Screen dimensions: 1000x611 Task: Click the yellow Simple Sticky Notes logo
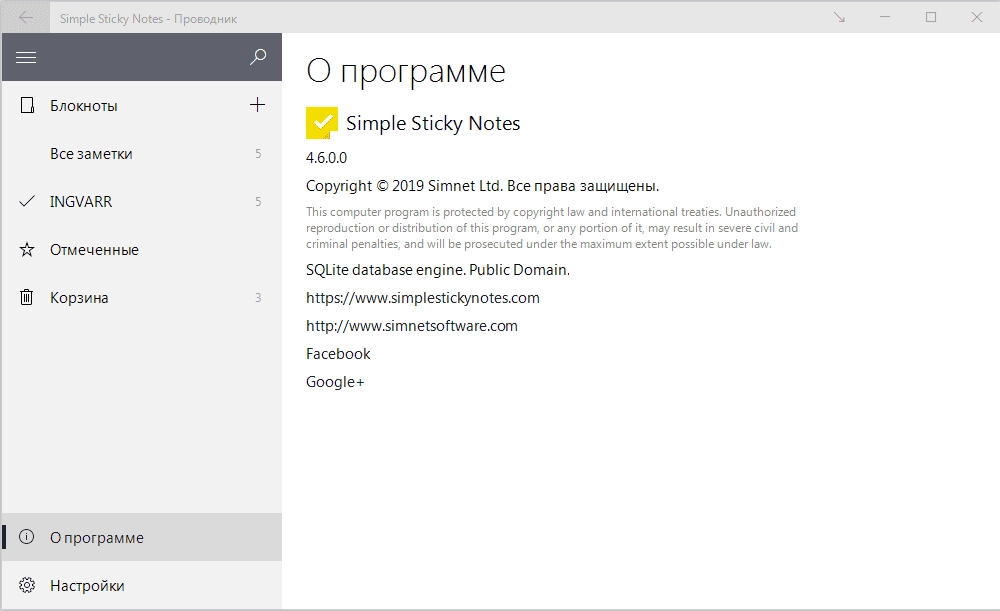click(x=322, y=123)
